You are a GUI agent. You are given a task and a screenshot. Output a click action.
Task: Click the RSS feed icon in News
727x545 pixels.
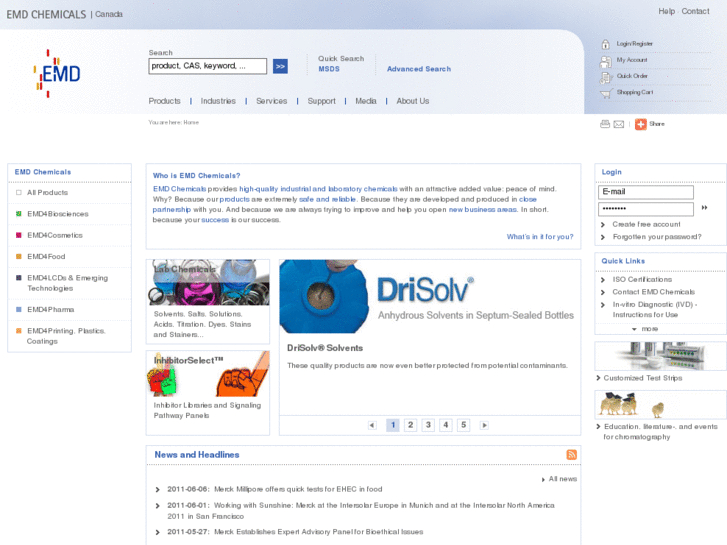tap(571, 455)
